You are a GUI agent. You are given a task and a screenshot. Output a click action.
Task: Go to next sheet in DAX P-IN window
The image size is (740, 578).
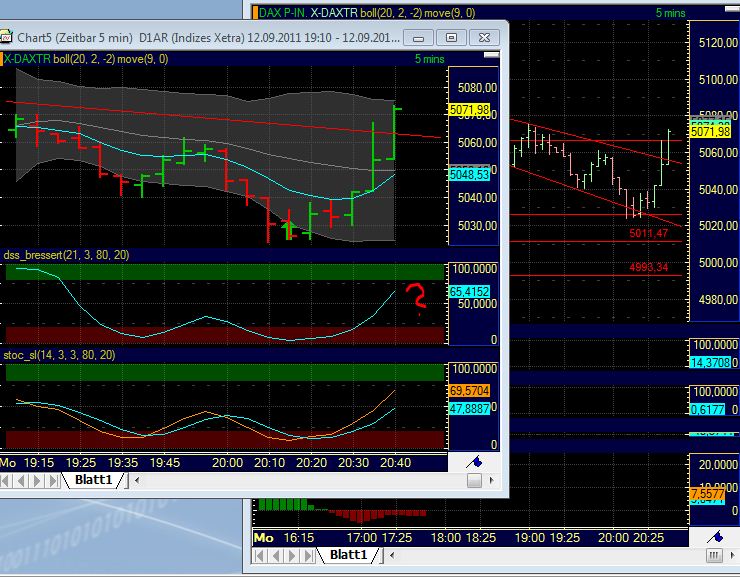point(292,555)
